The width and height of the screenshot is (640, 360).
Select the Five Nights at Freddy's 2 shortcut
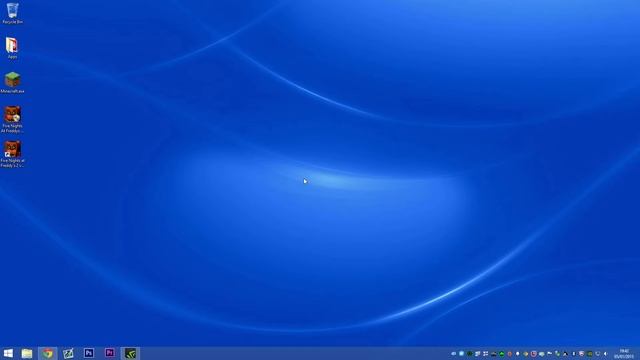click(x=12, y=154)
